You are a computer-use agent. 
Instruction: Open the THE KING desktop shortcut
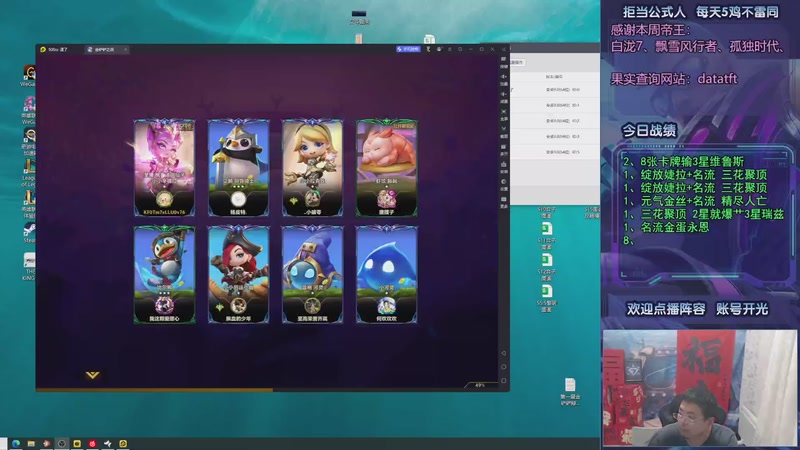coord(29,267)
